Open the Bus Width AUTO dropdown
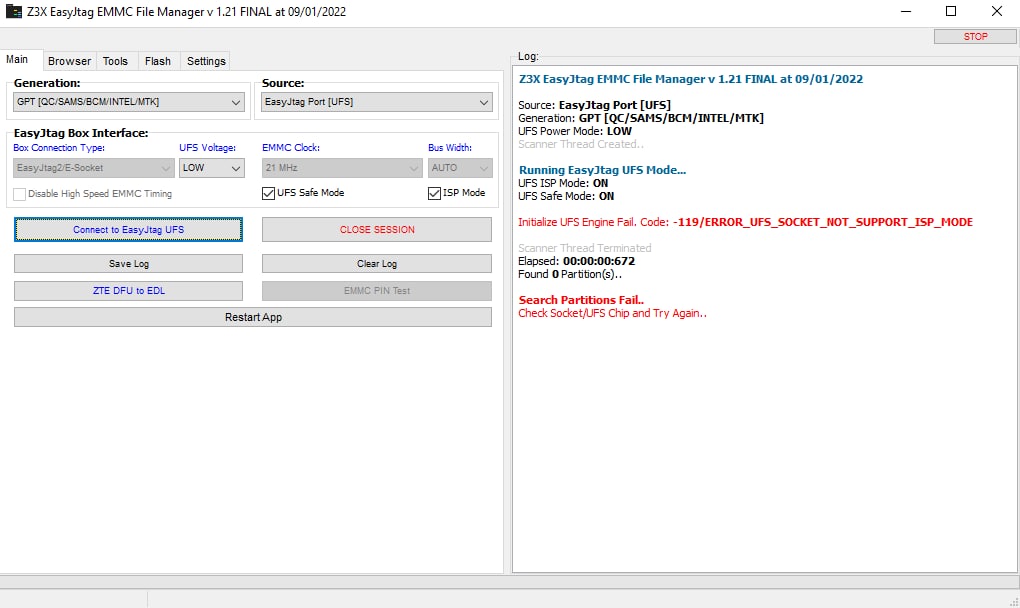This screenshot has width=1020, height=608. tap(460, 168)
